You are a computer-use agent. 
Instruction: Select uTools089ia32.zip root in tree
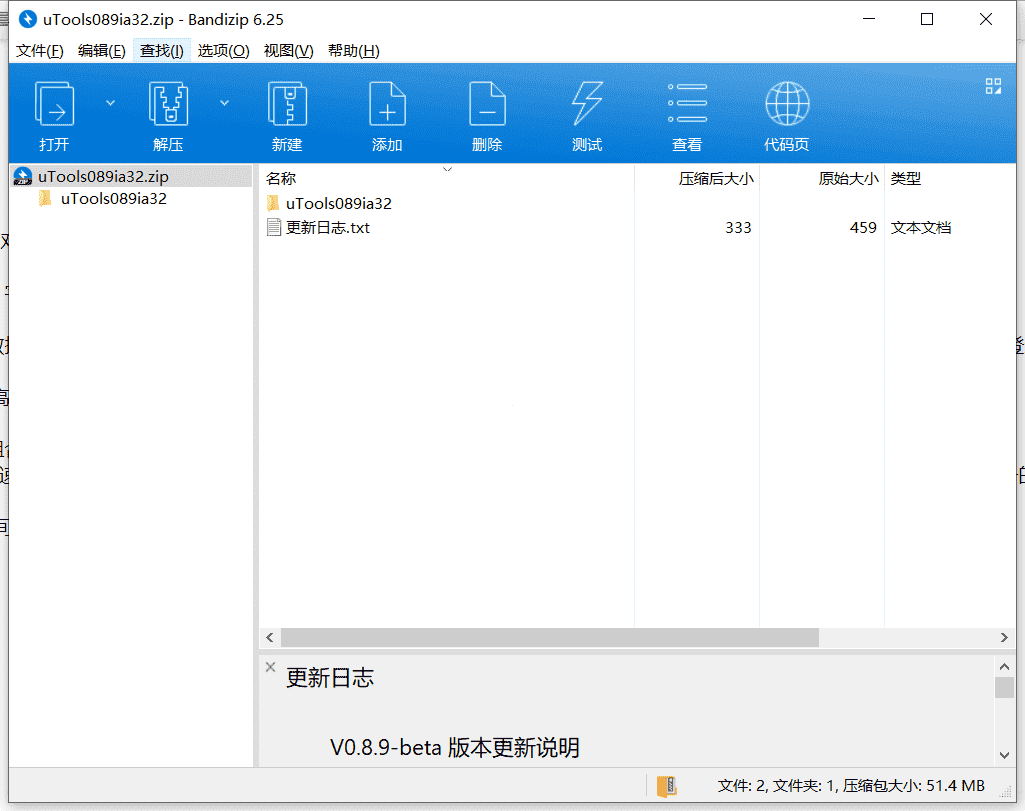(103, 176)
